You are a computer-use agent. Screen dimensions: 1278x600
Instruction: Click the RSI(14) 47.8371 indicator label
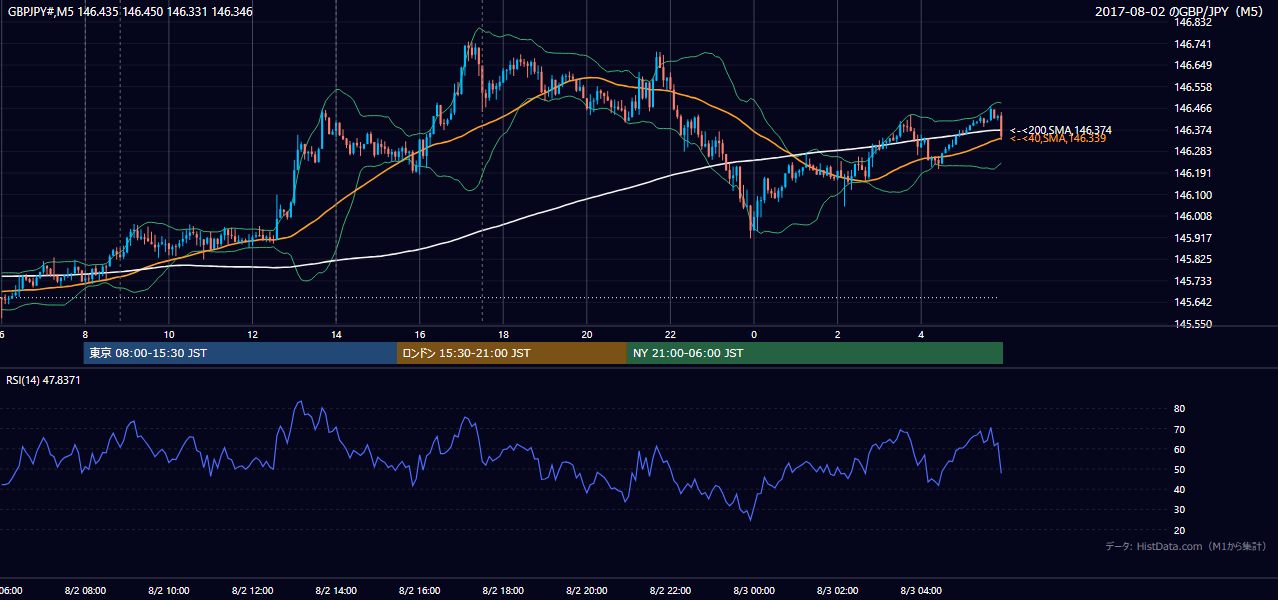pyautogui.click(x=43, y=380)
